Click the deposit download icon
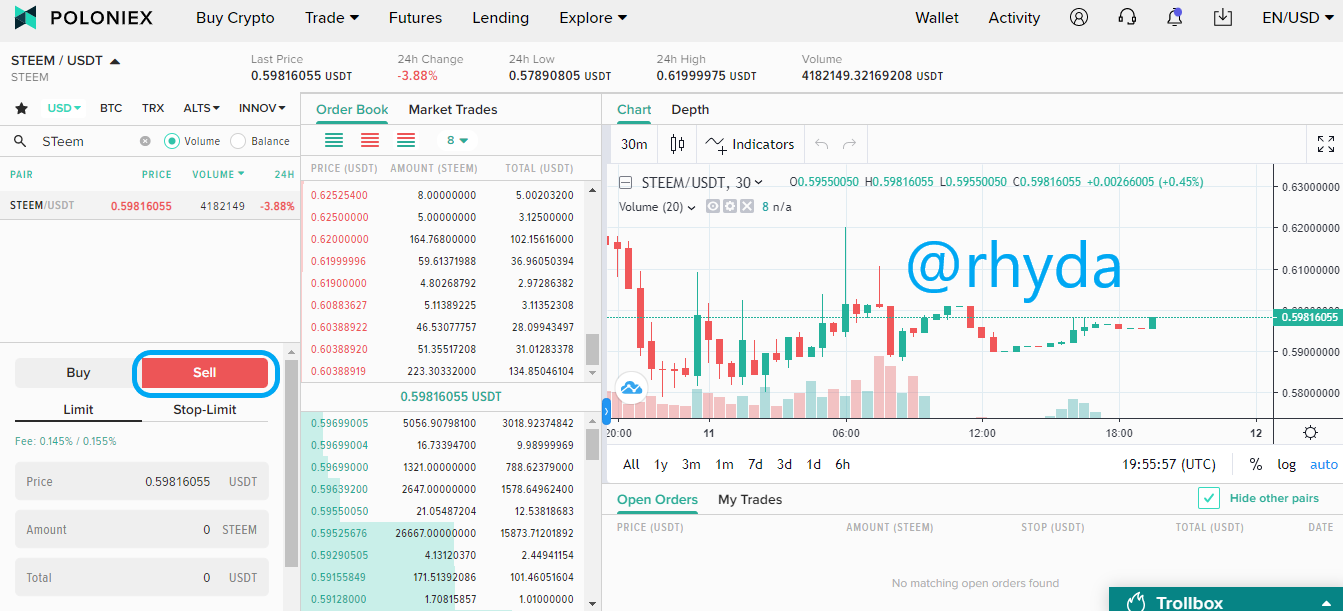This screenshot has height=611, width=1343. (x=1222, y=17)
